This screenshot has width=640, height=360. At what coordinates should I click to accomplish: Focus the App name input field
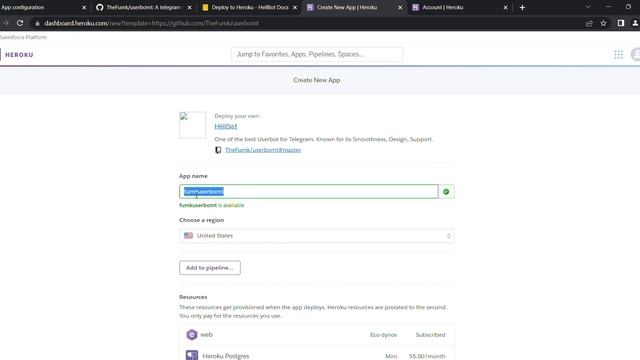[309, 191]
